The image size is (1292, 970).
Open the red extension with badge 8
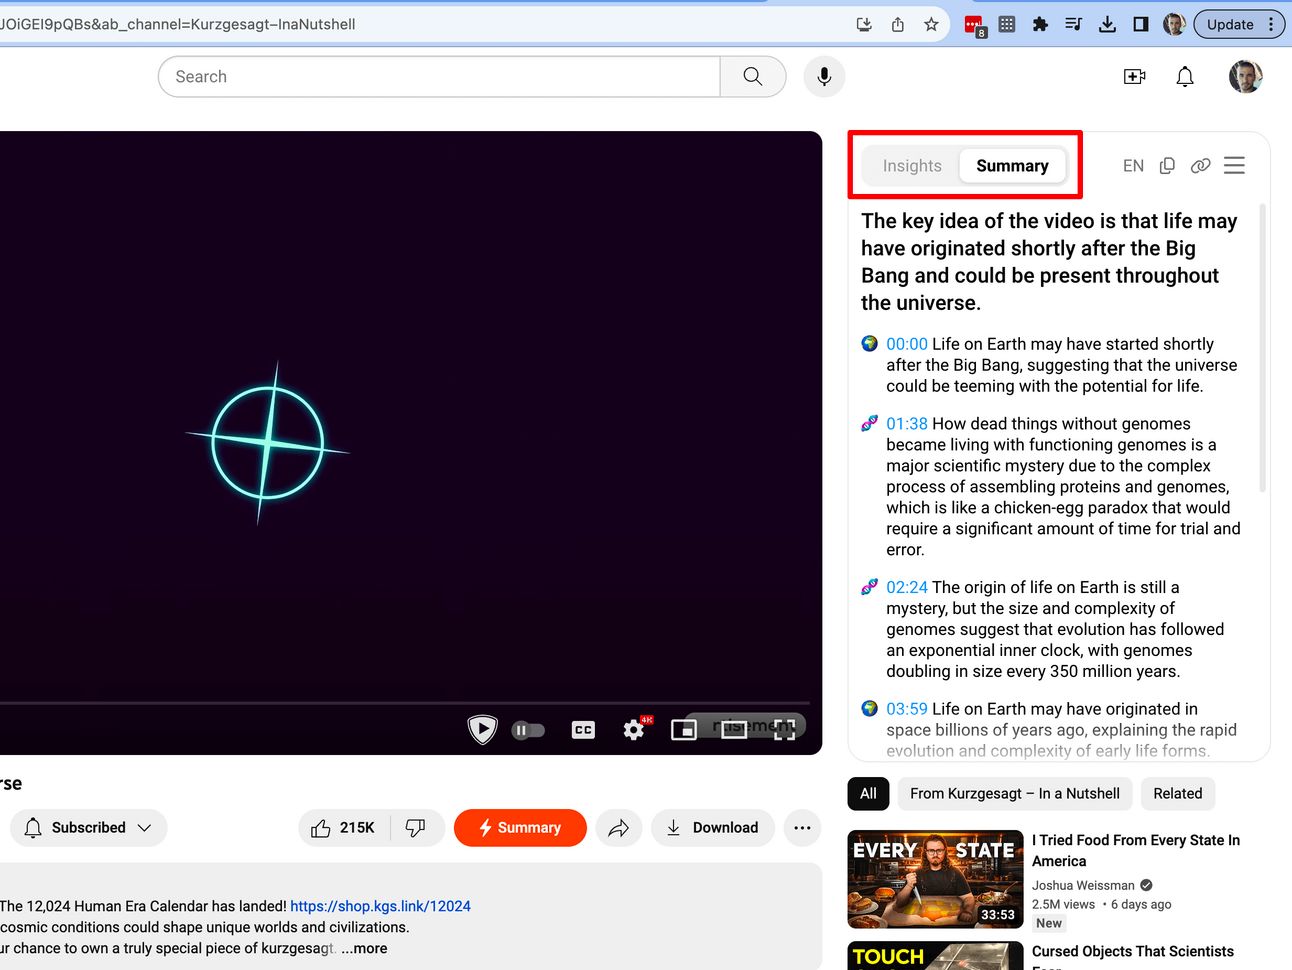(x=974, y=25)
